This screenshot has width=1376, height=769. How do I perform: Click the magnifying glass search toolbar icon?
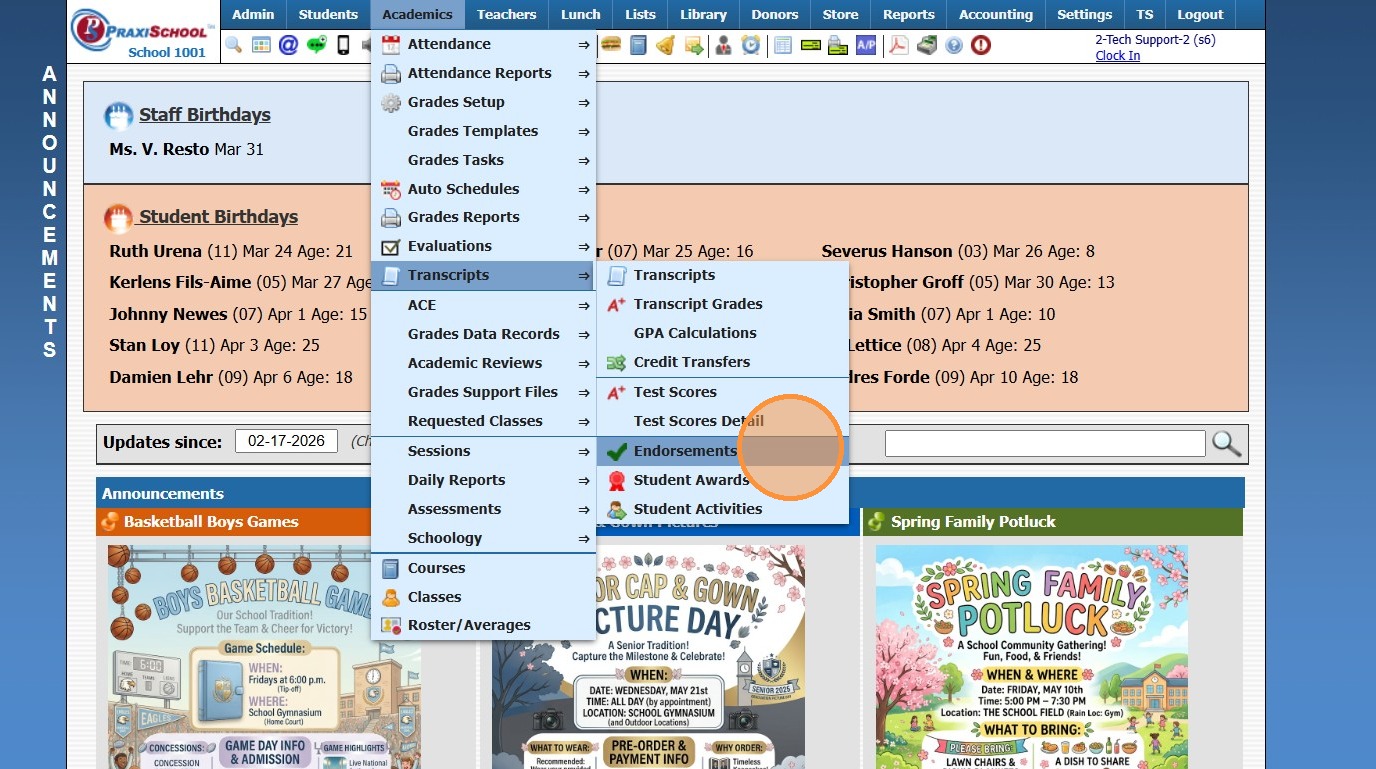(233, 45)
